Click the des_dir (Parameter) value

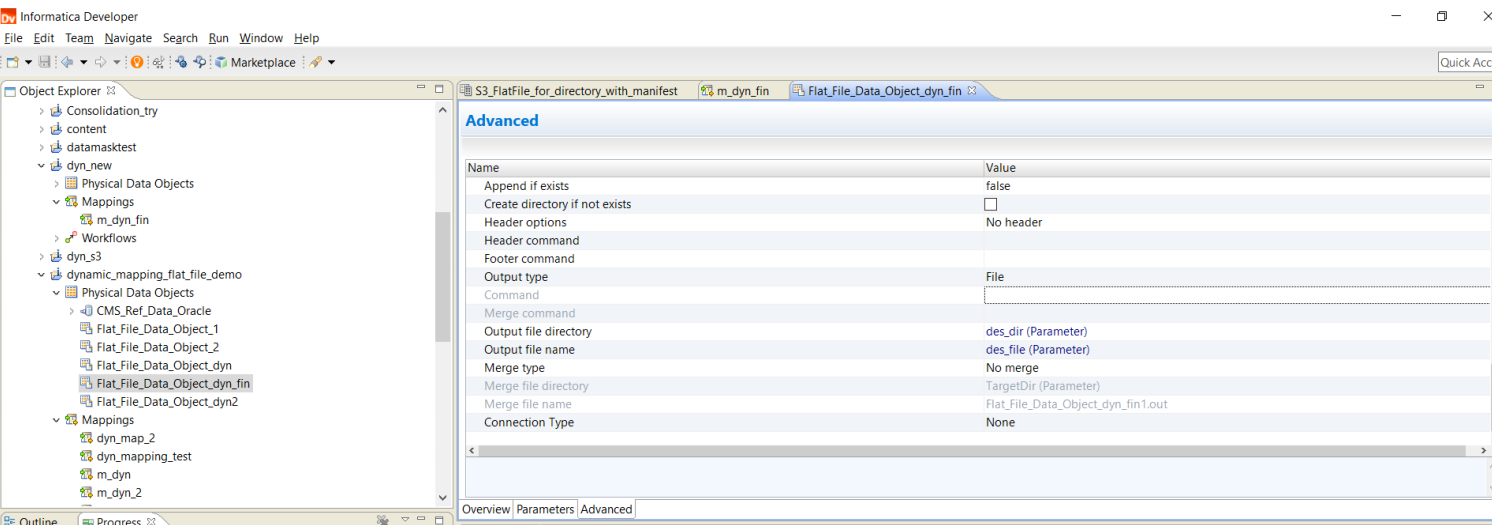pyautogui.click(x=1036, y=331)
